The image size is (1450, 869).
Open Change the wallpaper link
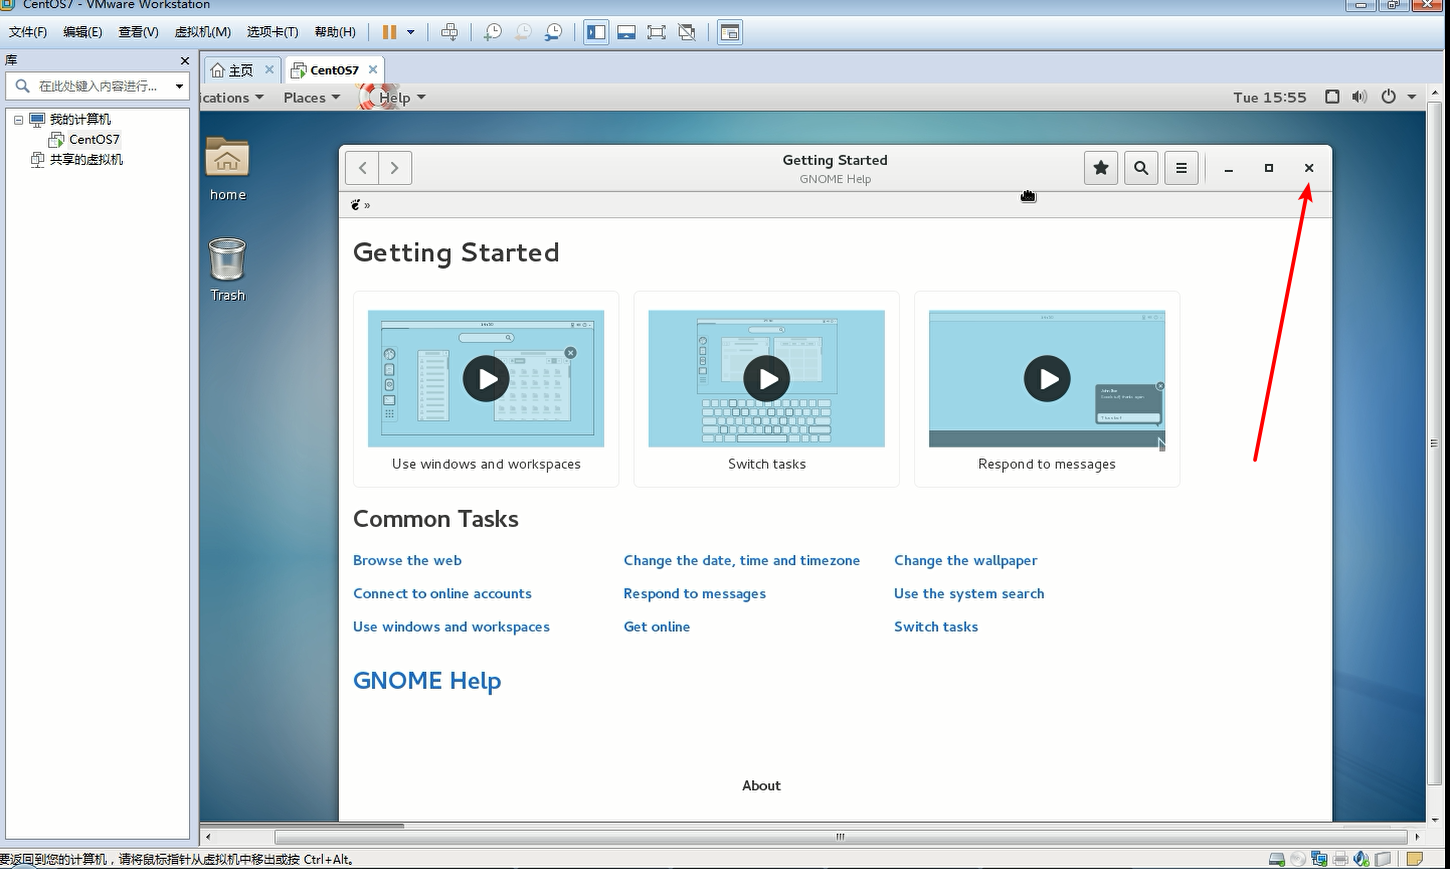click(x=966, y=560)
